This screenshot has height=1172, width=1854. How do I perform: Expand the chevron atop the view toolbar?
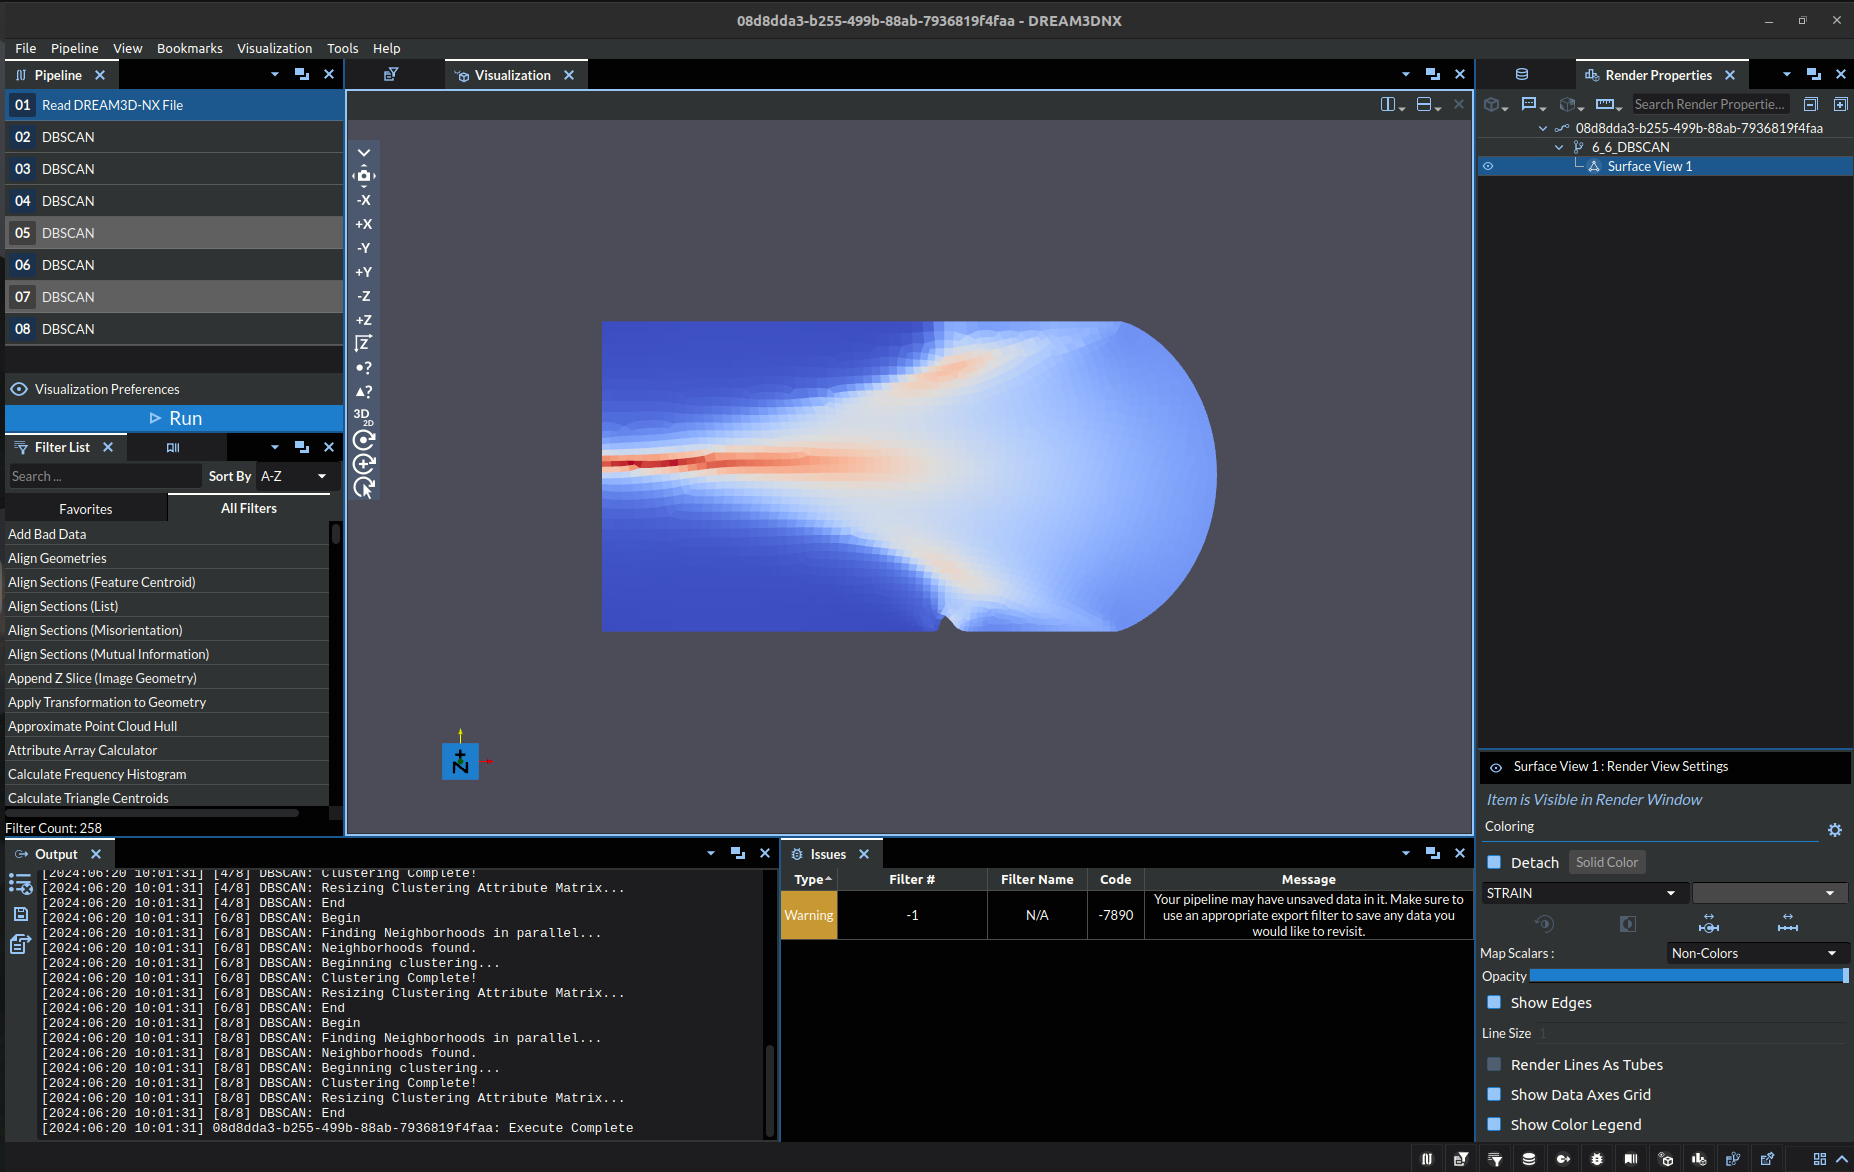tap(364, 153)
